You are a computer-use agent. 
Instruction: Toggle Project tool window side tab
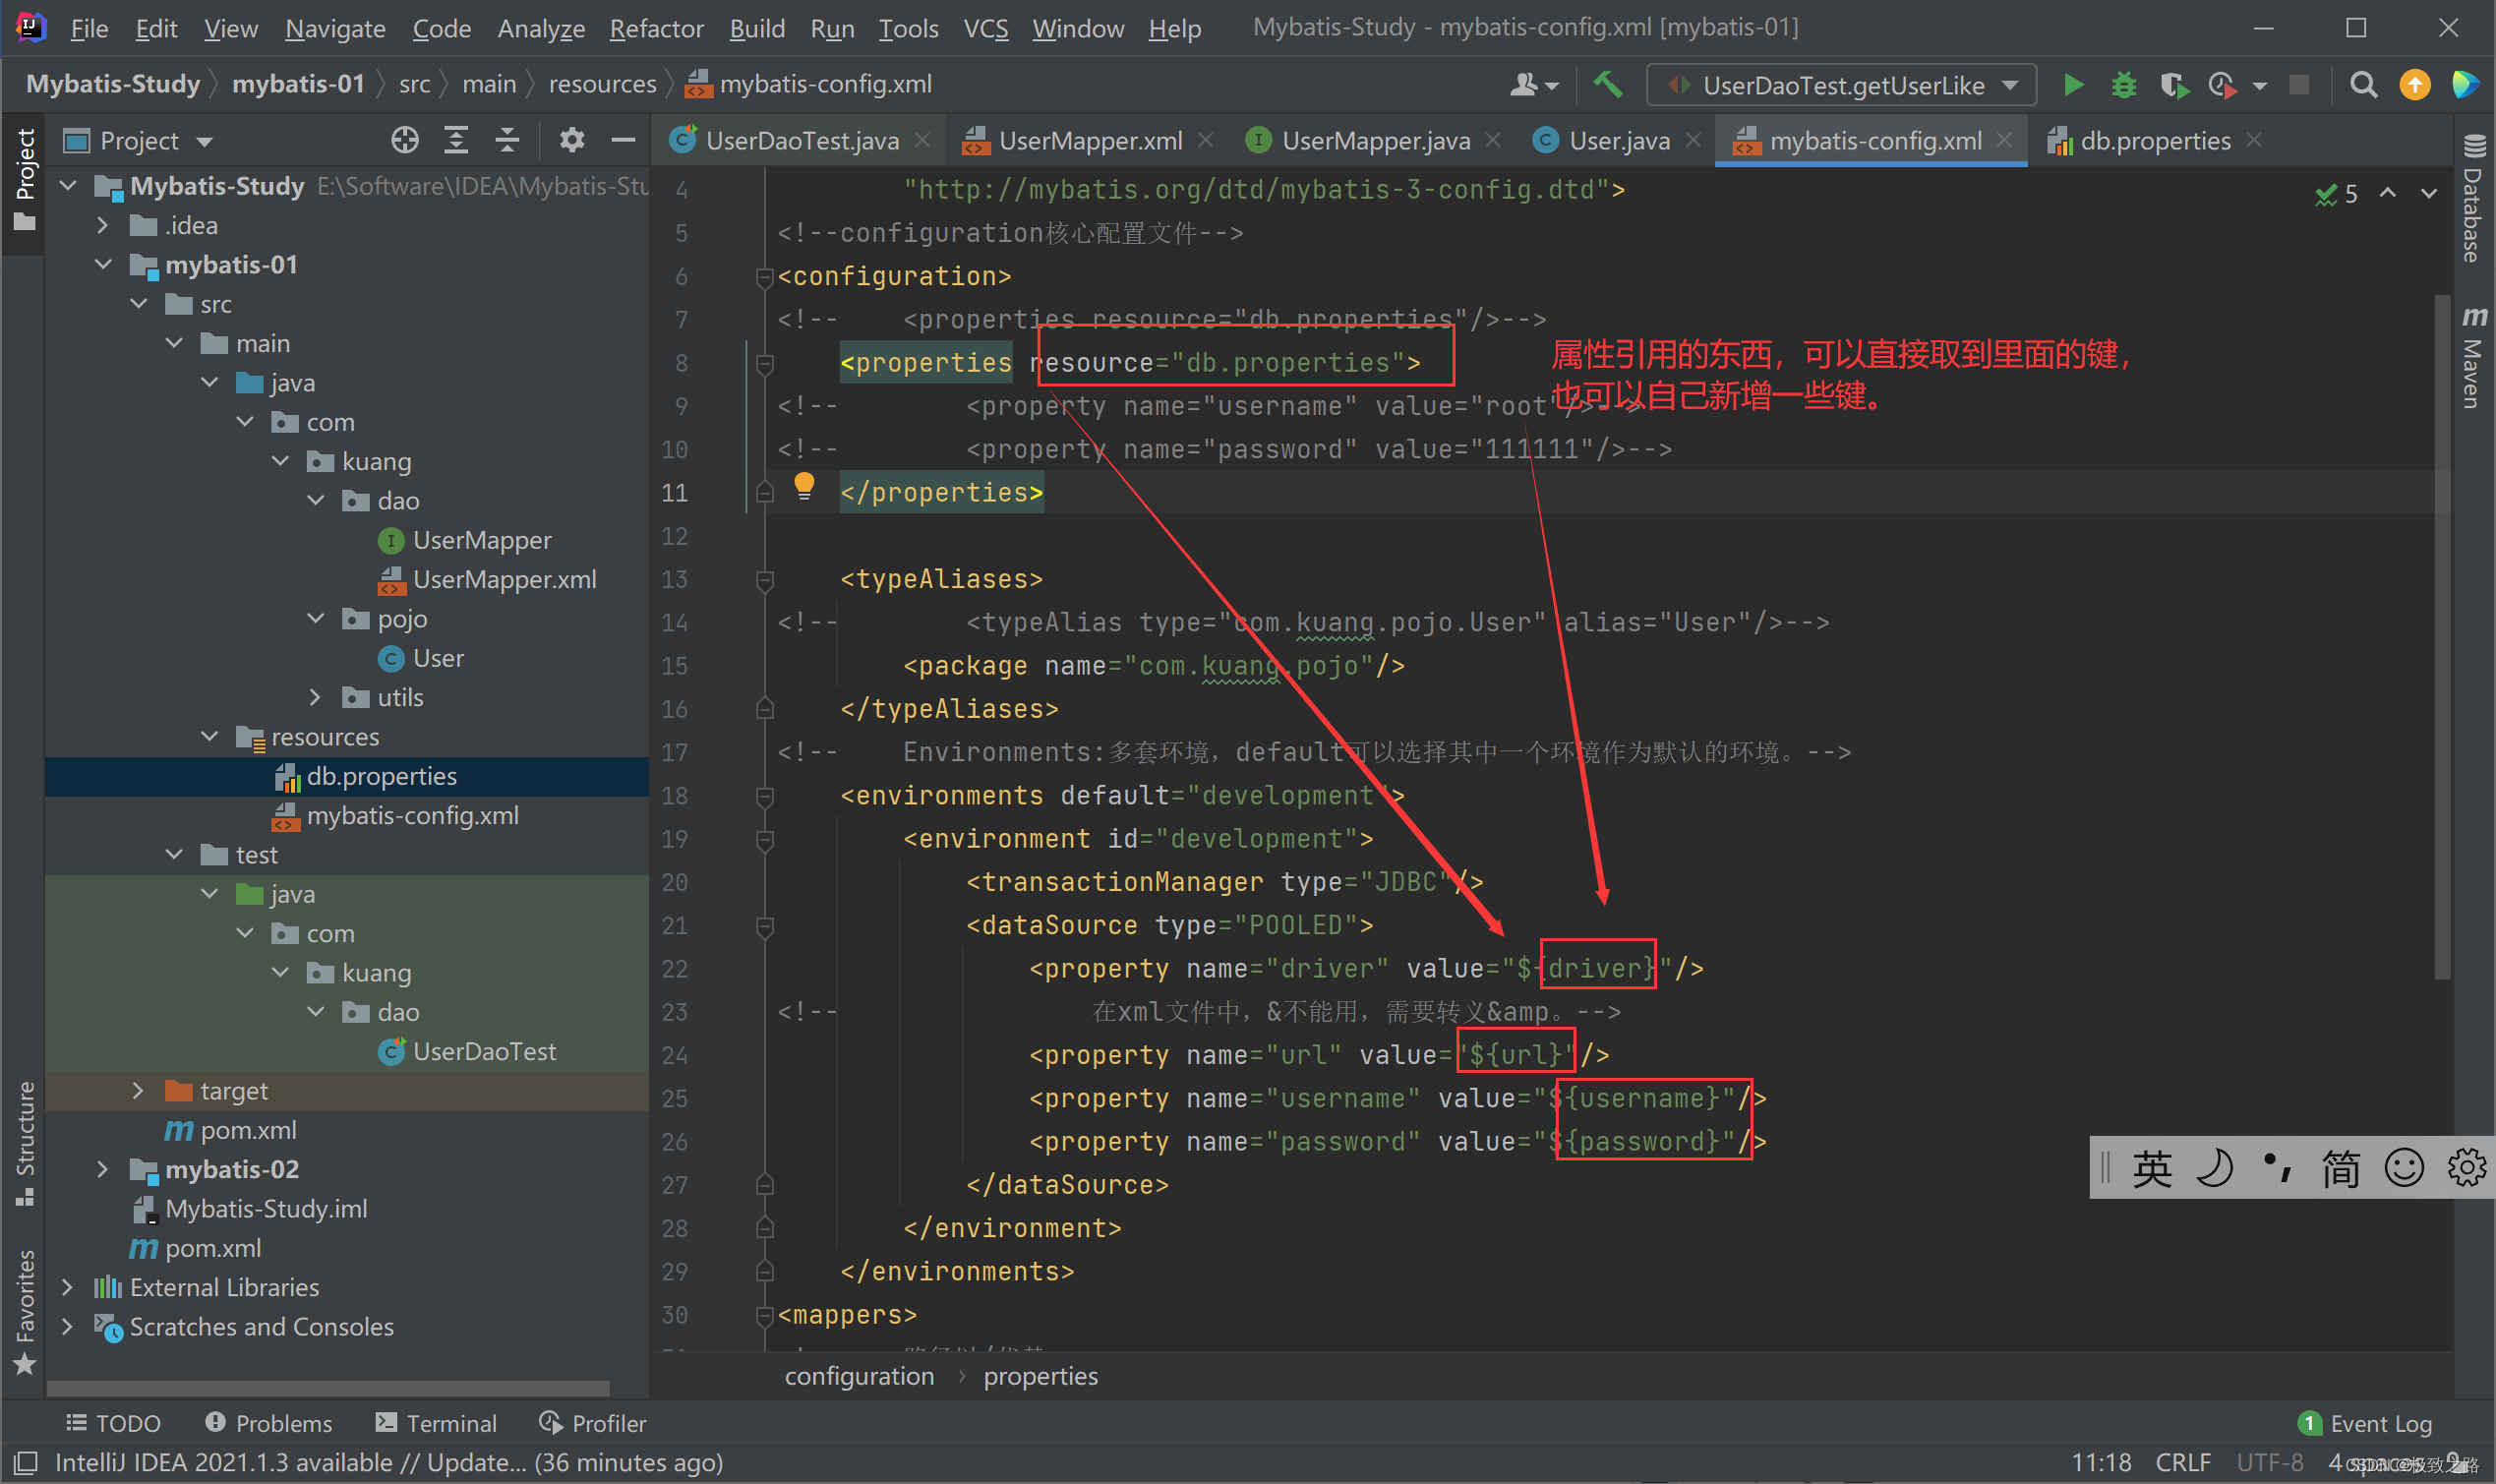pos(24,180)
